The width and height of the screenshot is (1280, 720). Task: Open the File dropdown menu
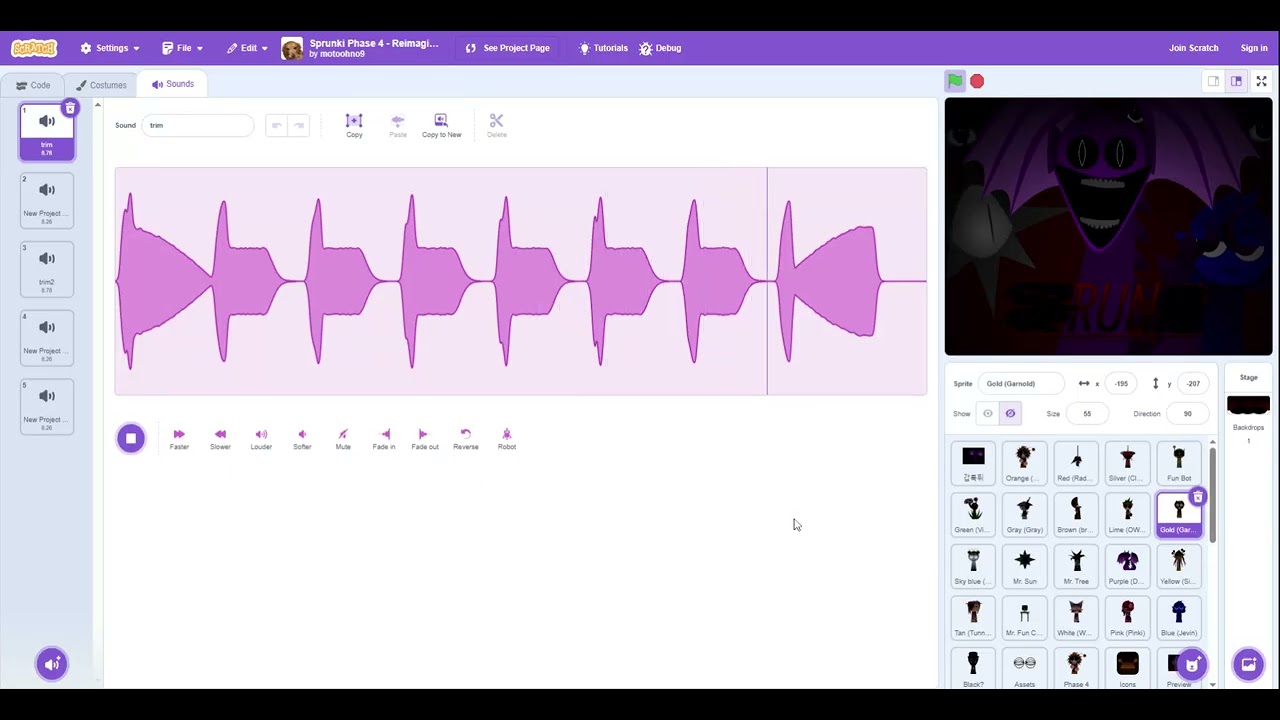181,48
